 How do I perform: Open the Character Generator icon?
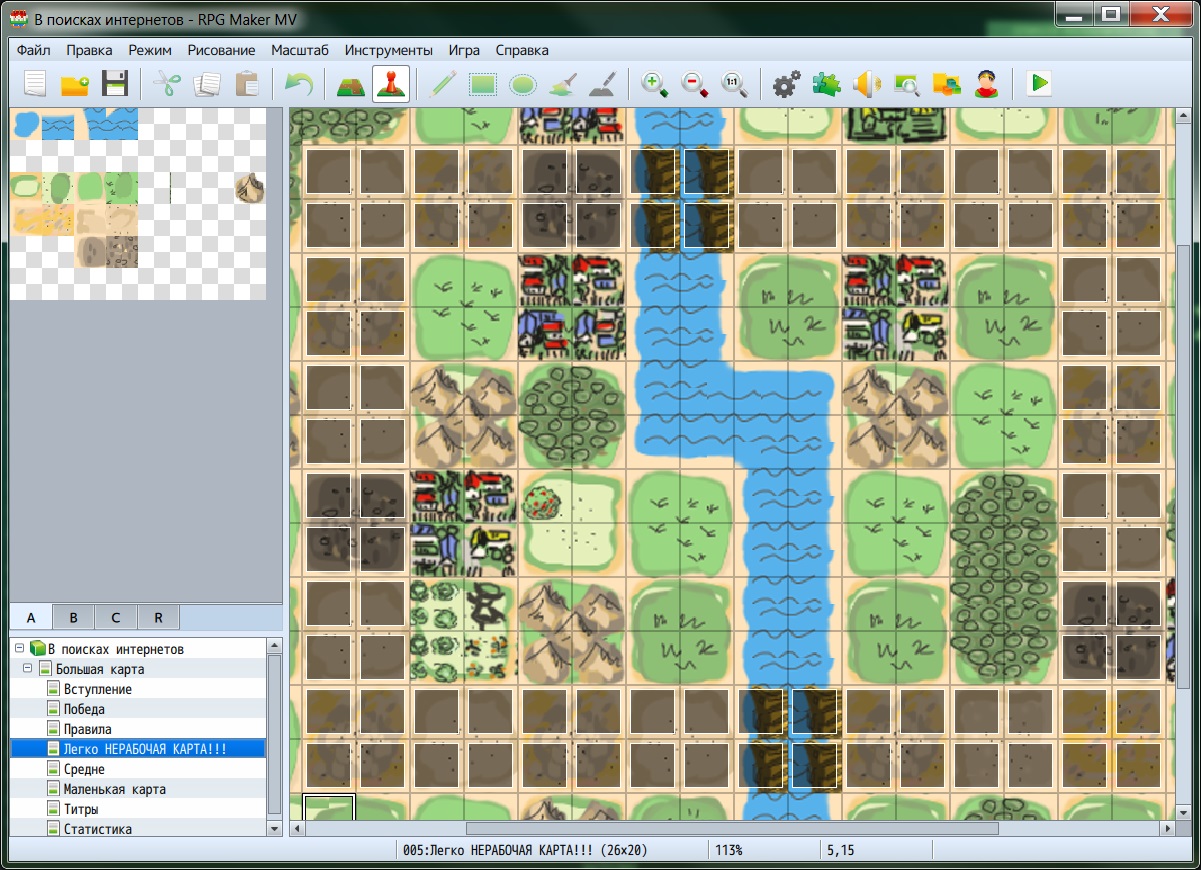coord(987,84)
